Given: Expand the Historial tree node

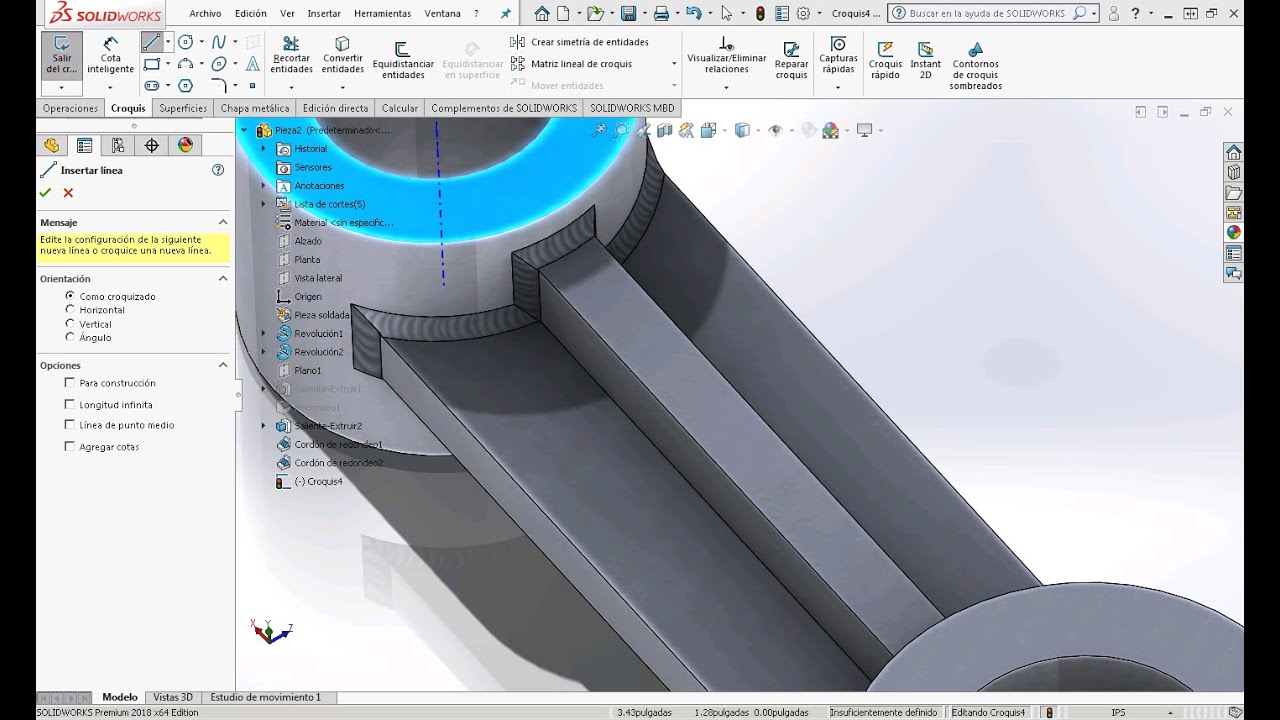Looking at the screenshot, I should pyautogui.click(x=264, y=148).
